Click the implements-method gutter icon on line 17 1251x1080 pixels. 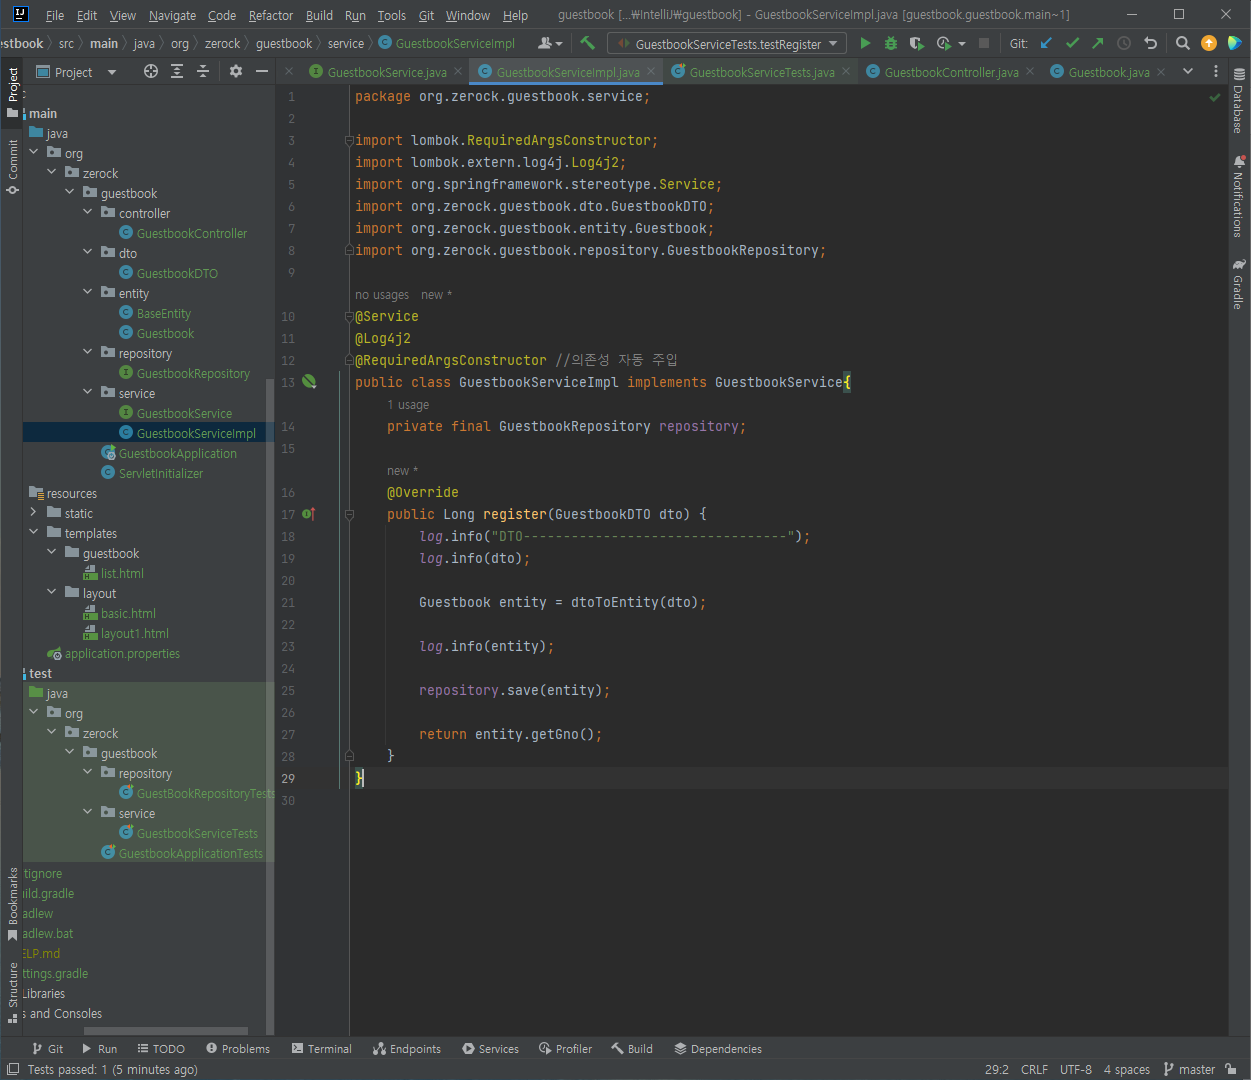point(309,514)
